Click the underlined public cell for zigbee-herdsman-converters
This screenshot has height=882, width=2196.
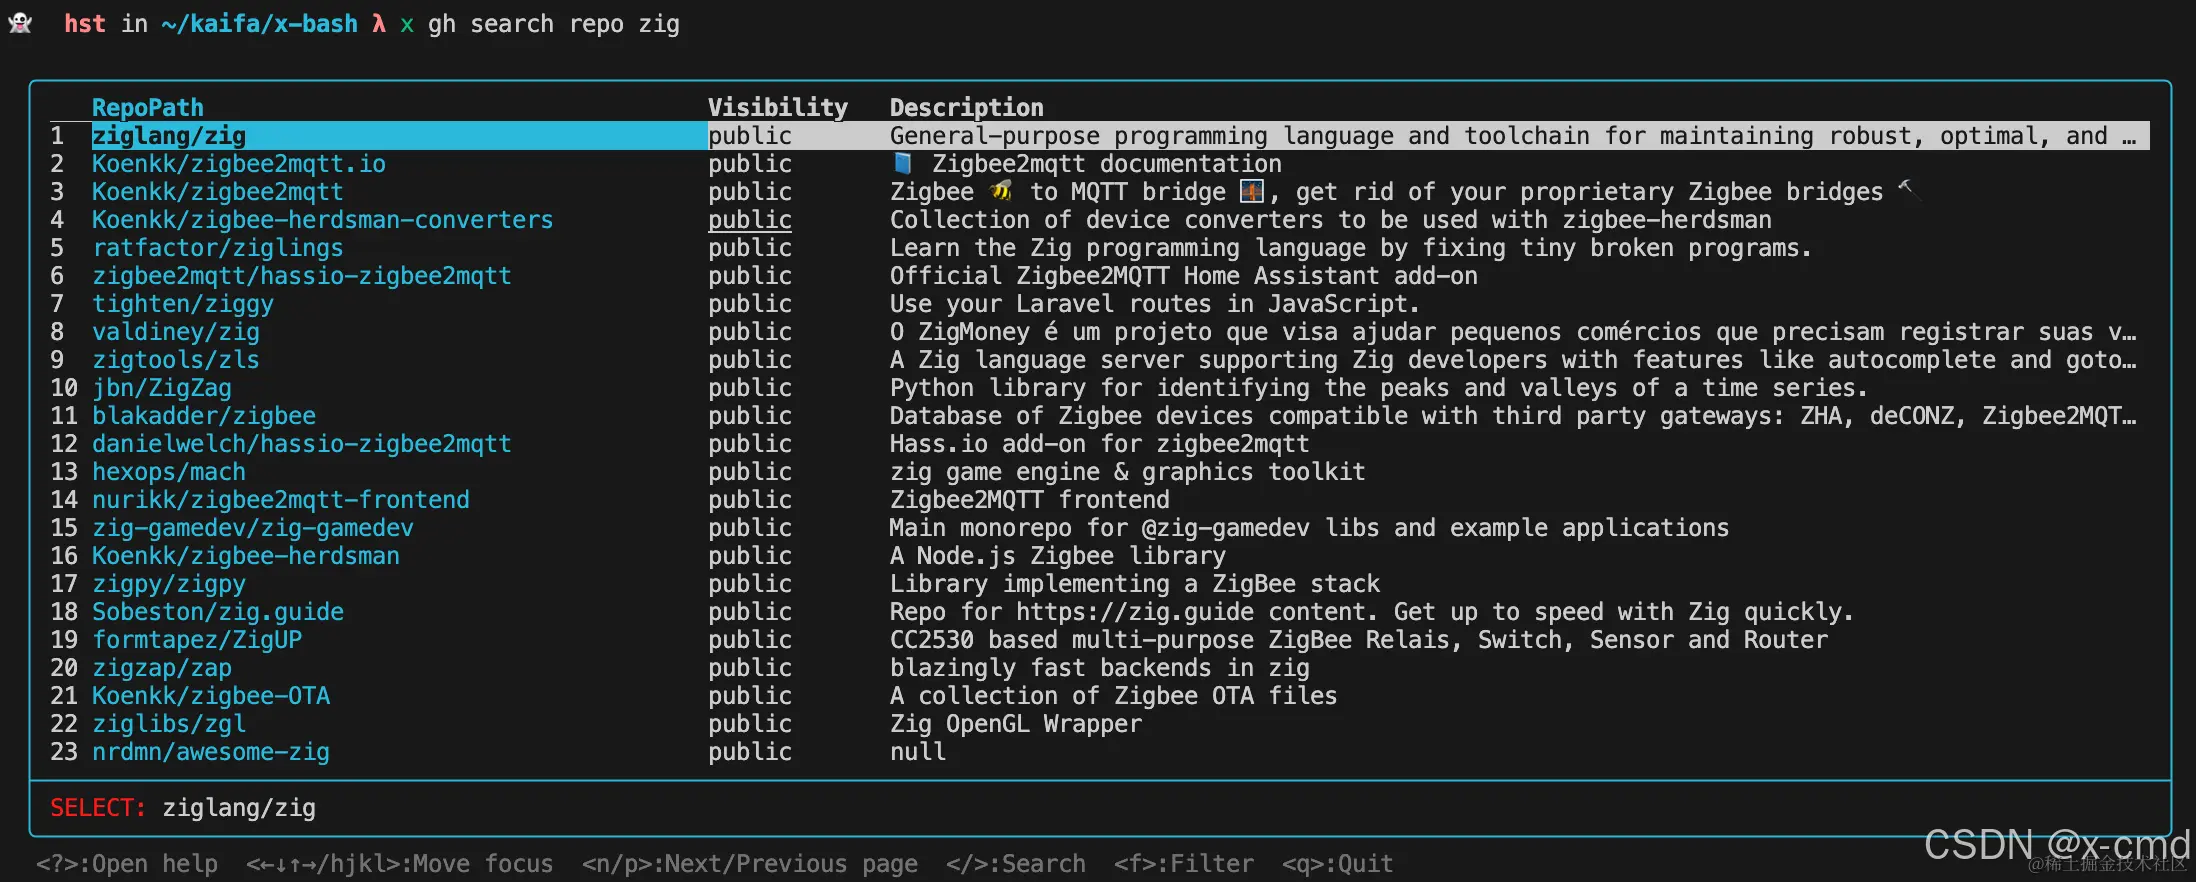pos(750,220)
